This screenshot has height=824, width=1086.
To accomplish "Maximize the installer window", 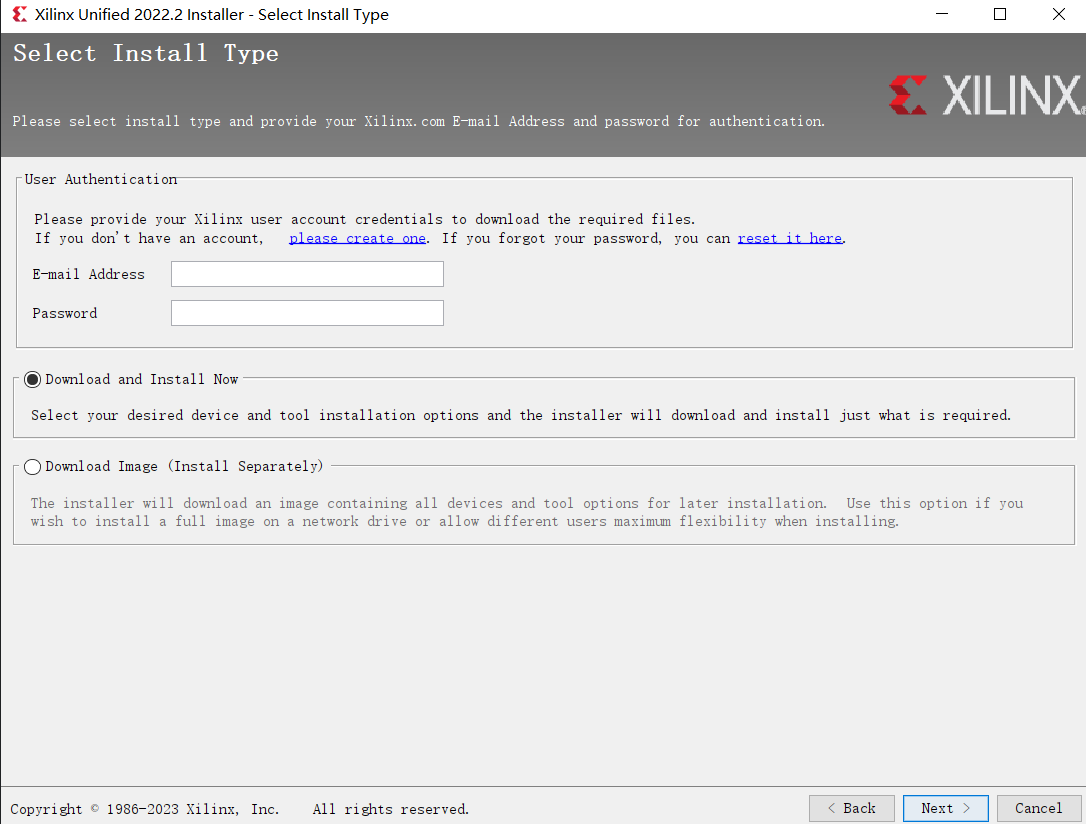I will (1000, 14).
